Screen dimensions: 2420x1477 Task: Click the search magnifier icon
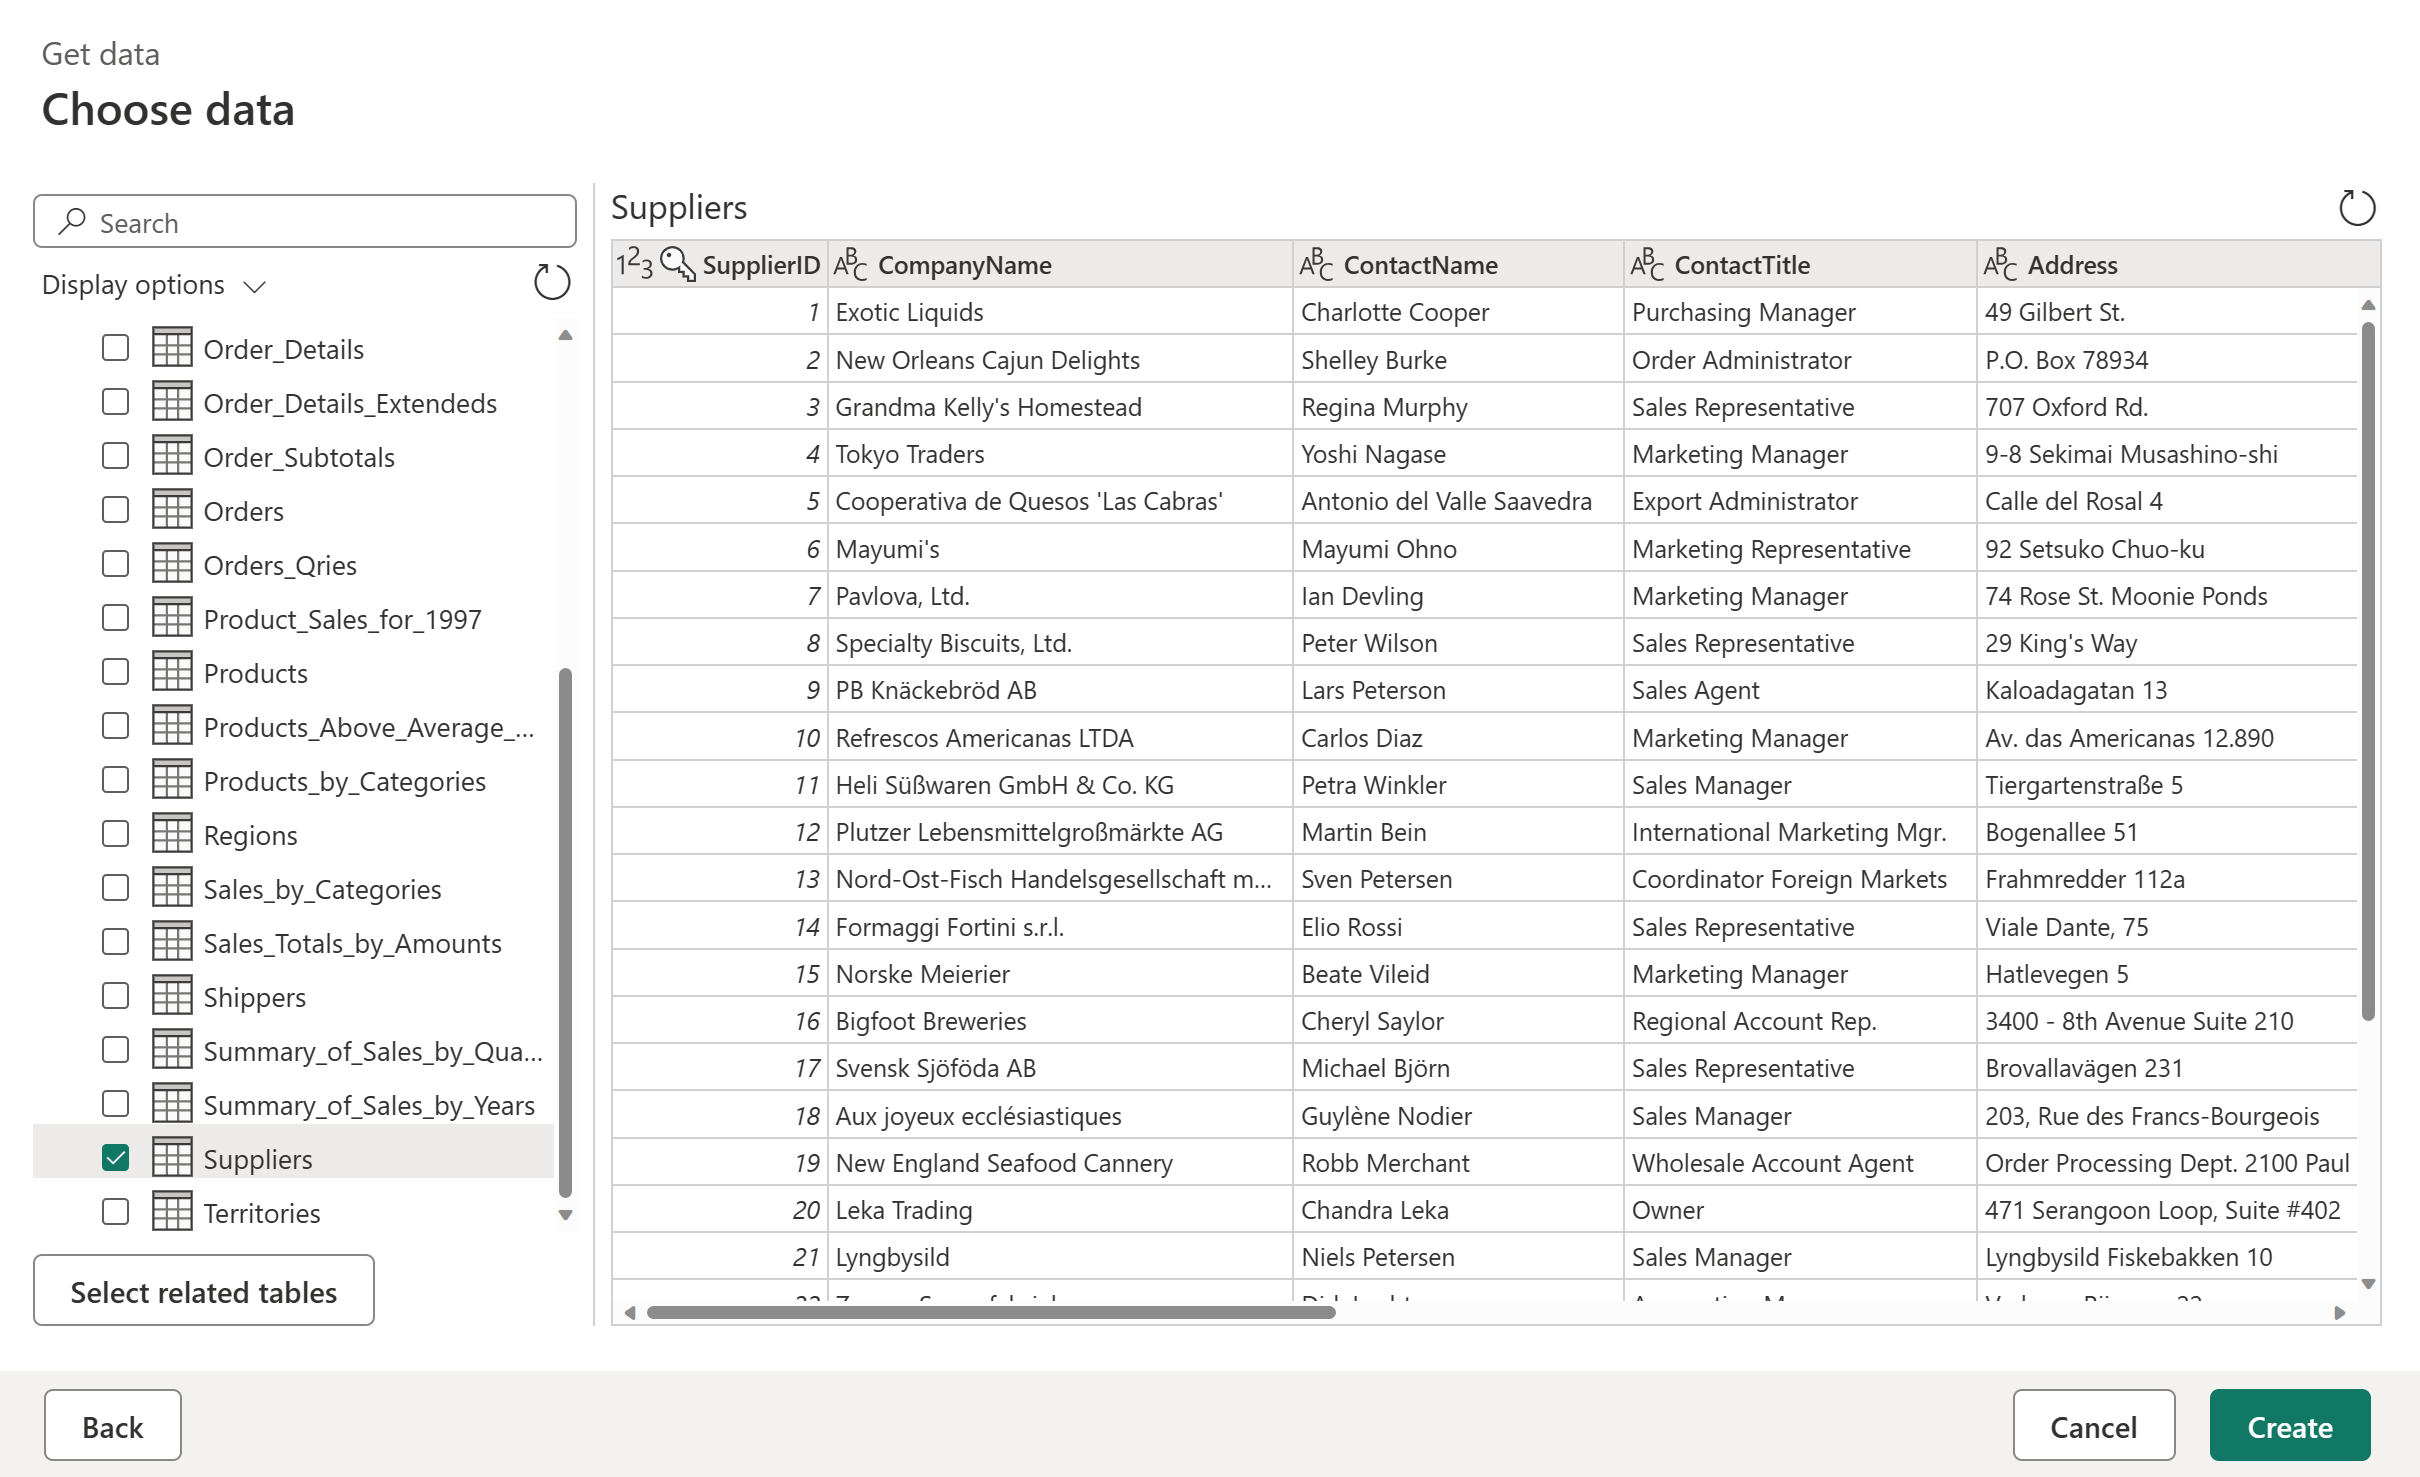[x=72, y=222]
